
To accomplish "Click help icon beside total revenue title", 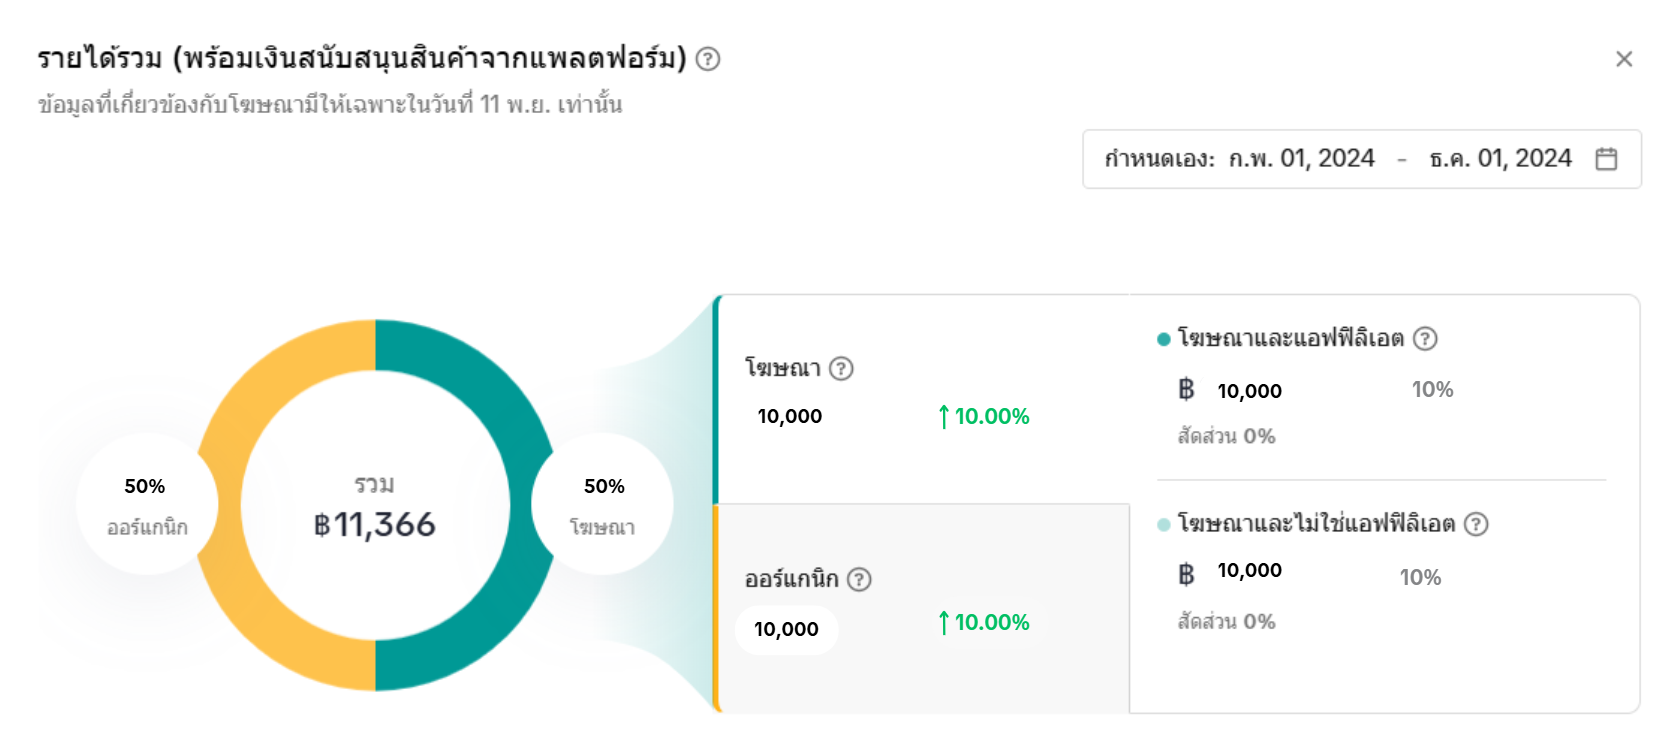I will click(708, 59).
